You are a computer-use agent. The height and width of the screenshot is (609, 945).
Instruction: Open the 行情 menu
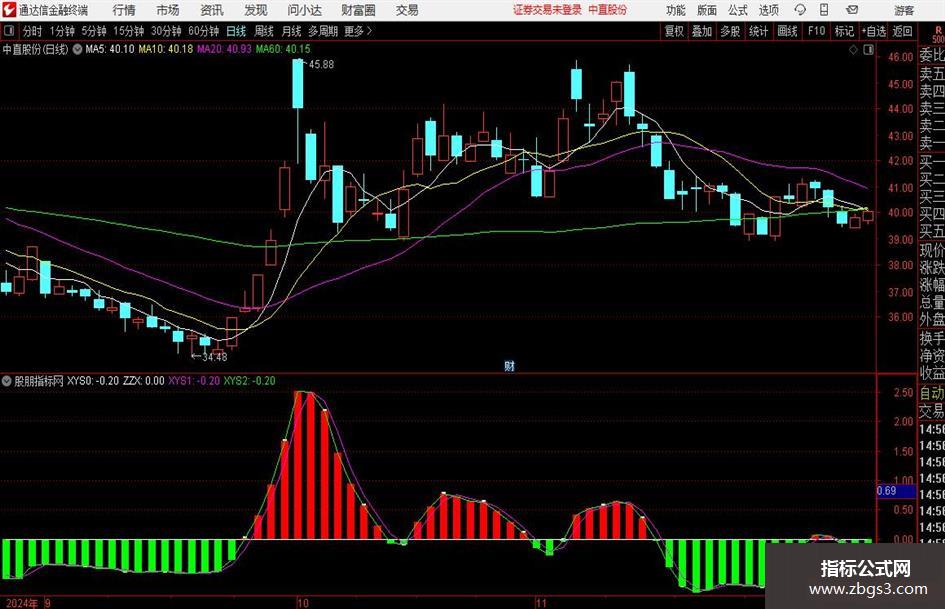click(x=124, y=10)
